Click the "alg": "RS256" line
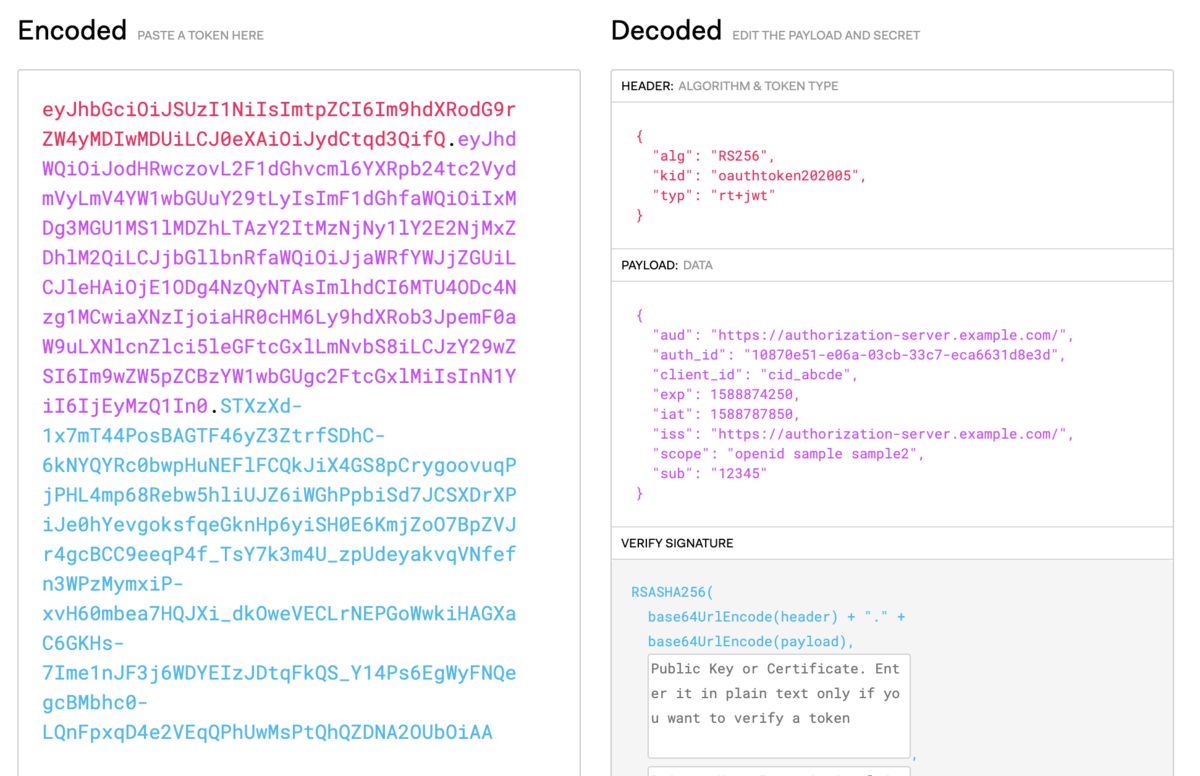1200x776 pixels. [x=714, y=156]
